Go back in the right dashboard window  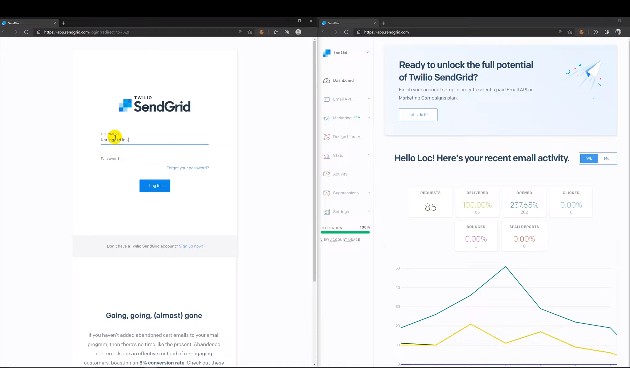click(x=323, y=32)
